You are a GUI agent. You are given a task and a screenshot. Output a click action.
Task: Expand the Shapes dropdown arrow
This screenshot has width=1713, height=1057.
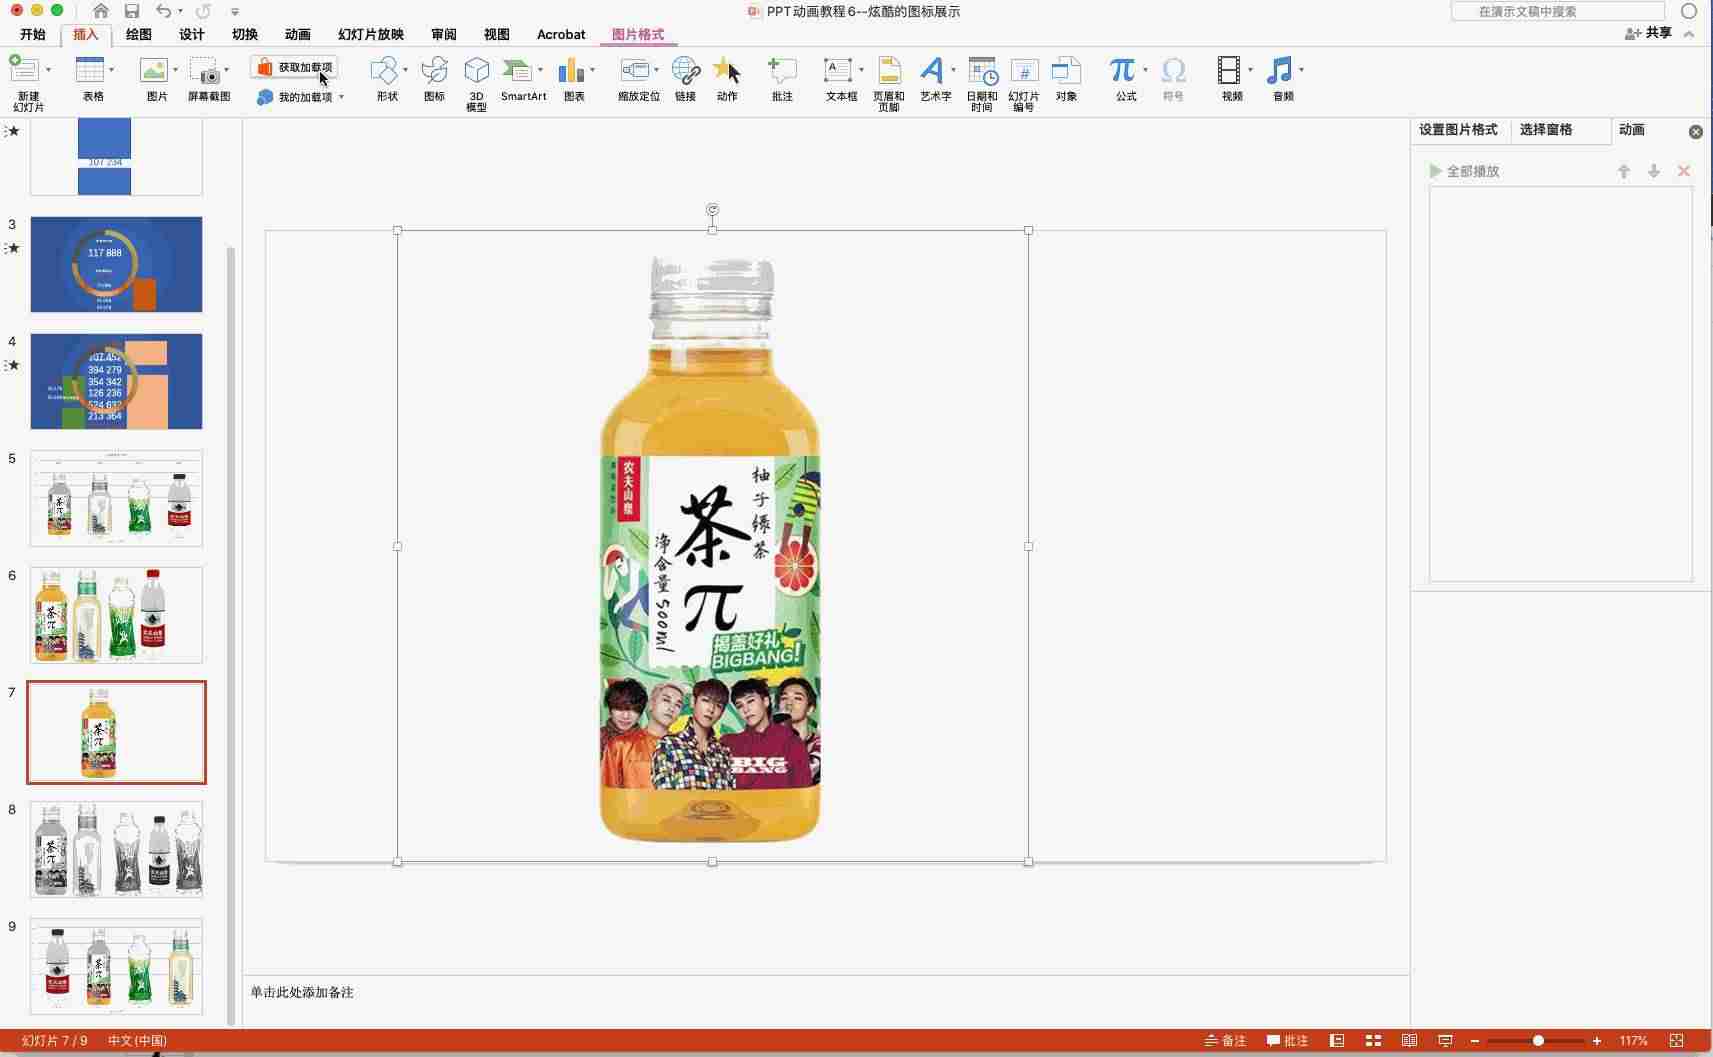tap(405, 70)
